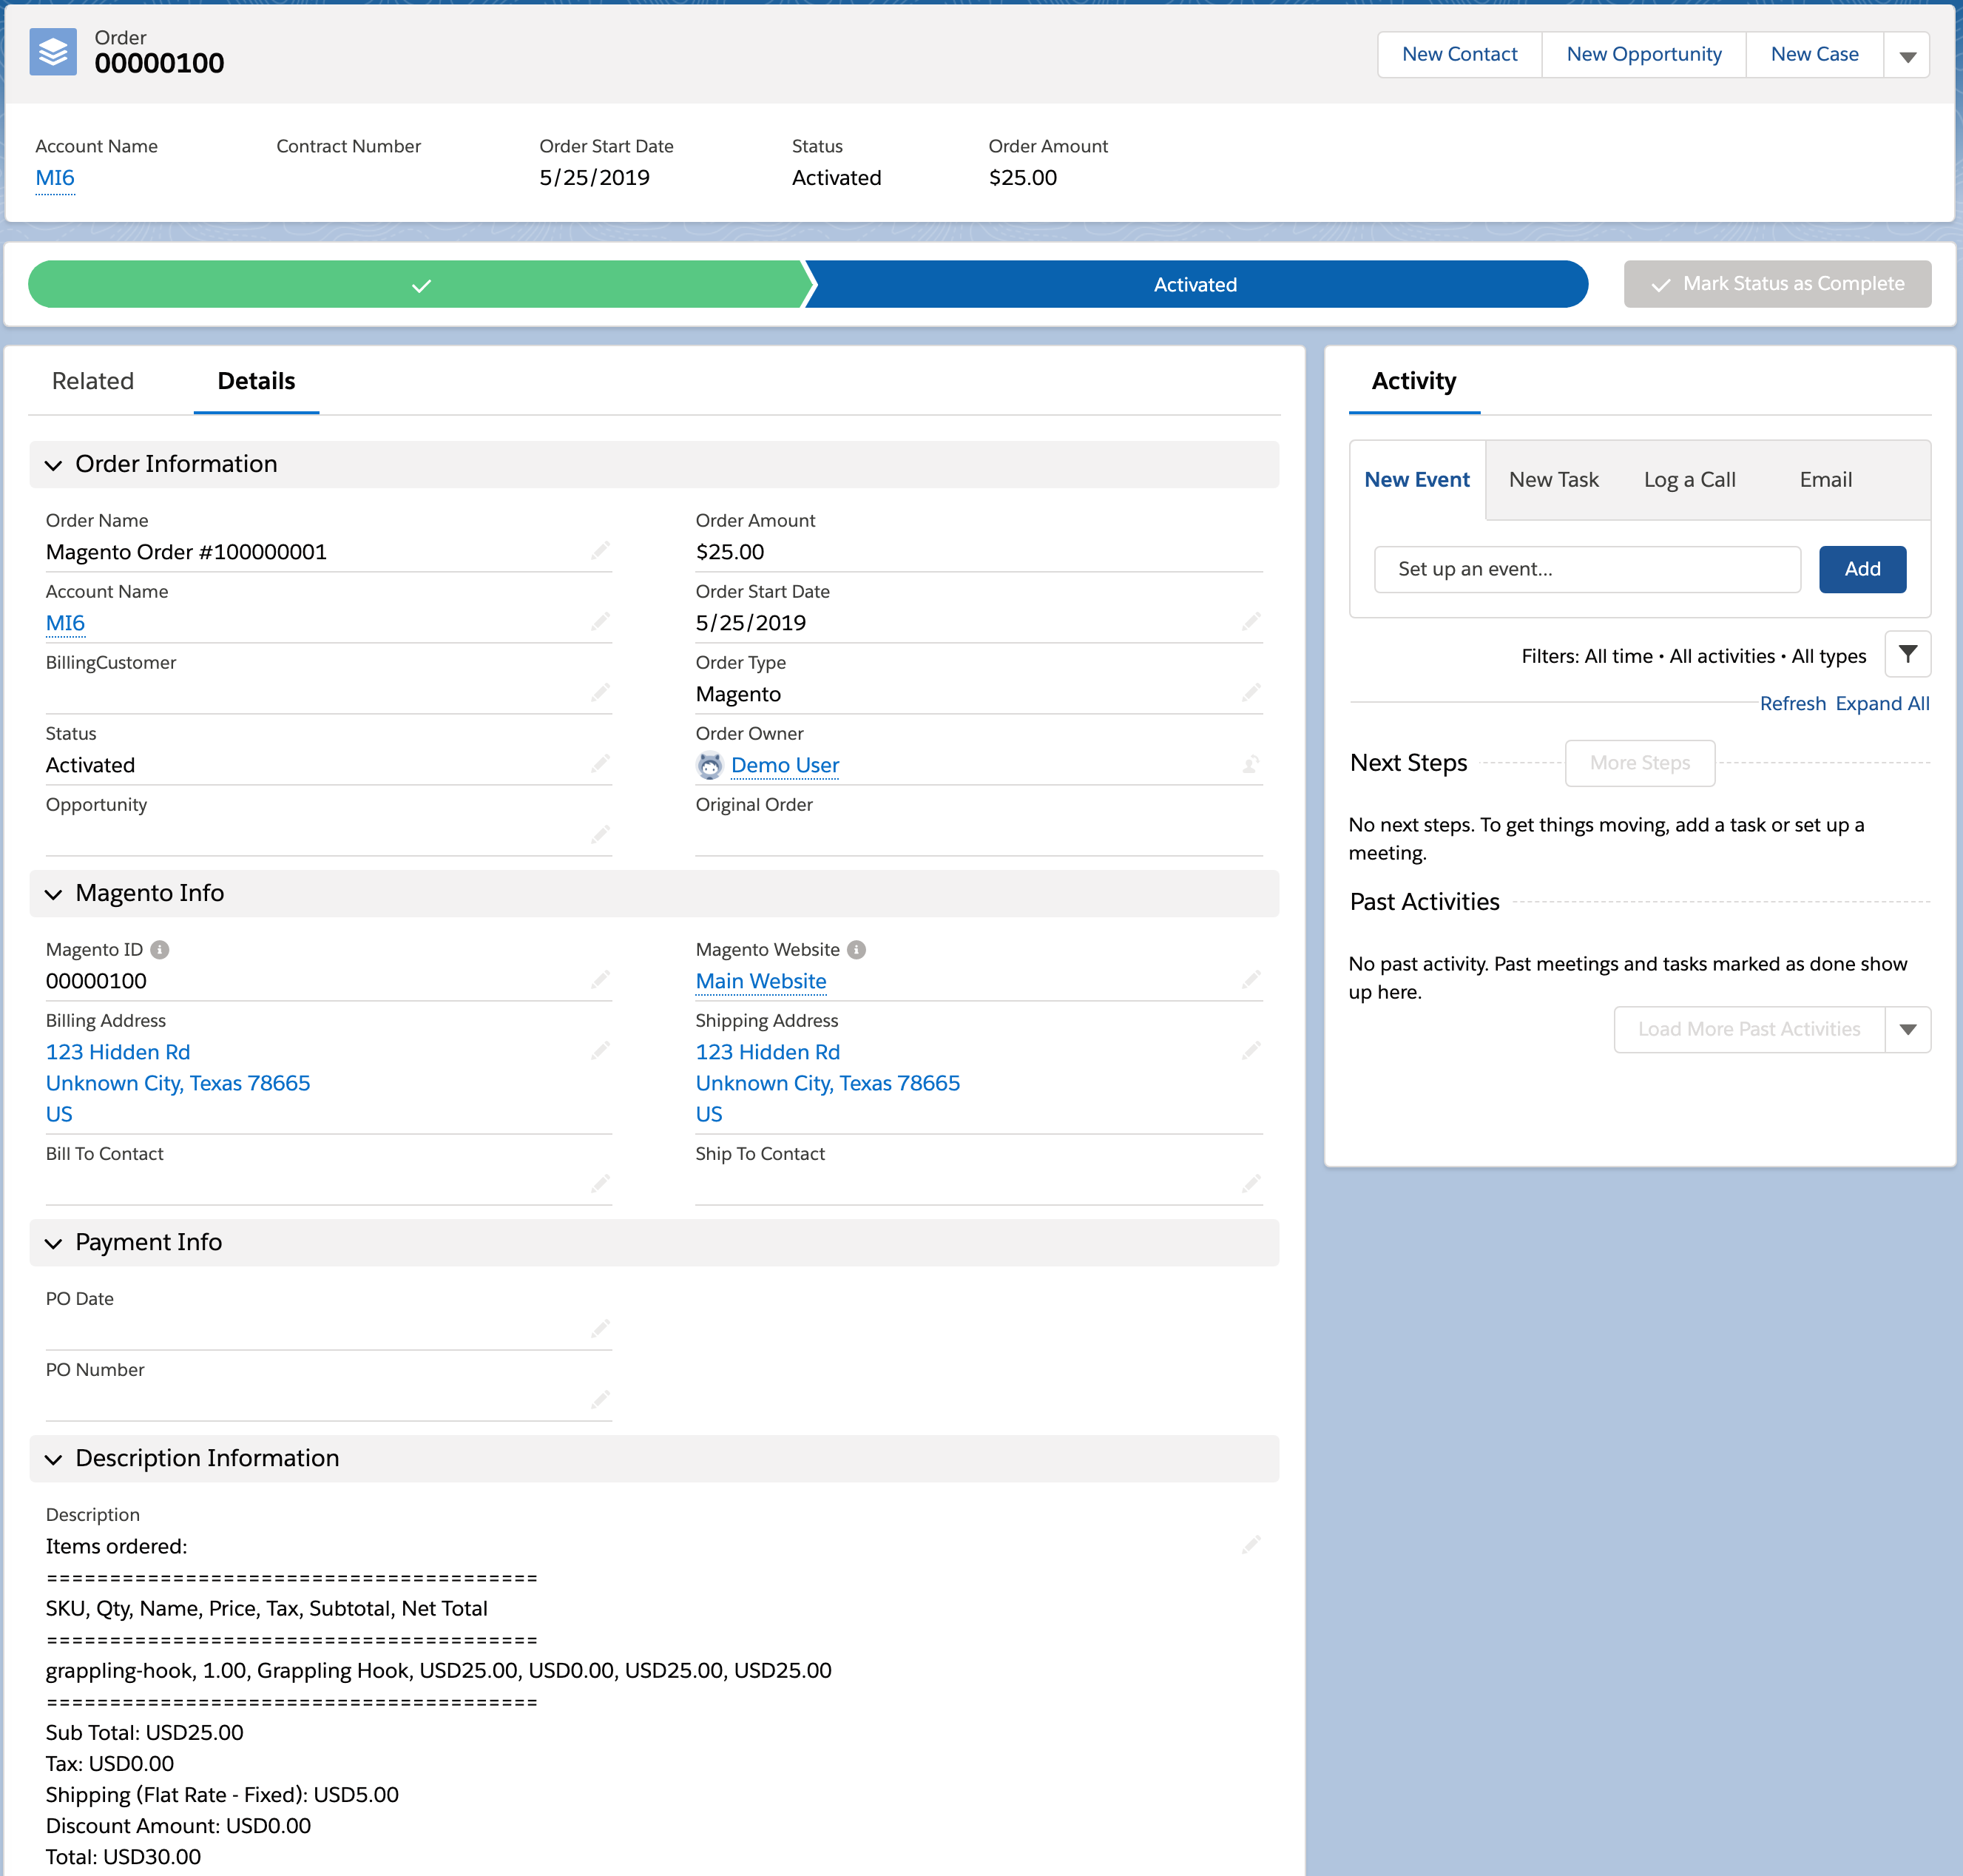The height and width of the screenshot is (1876, 1963).
Task: Click the Set up an event input field
Action: [x=1586, y=569]
